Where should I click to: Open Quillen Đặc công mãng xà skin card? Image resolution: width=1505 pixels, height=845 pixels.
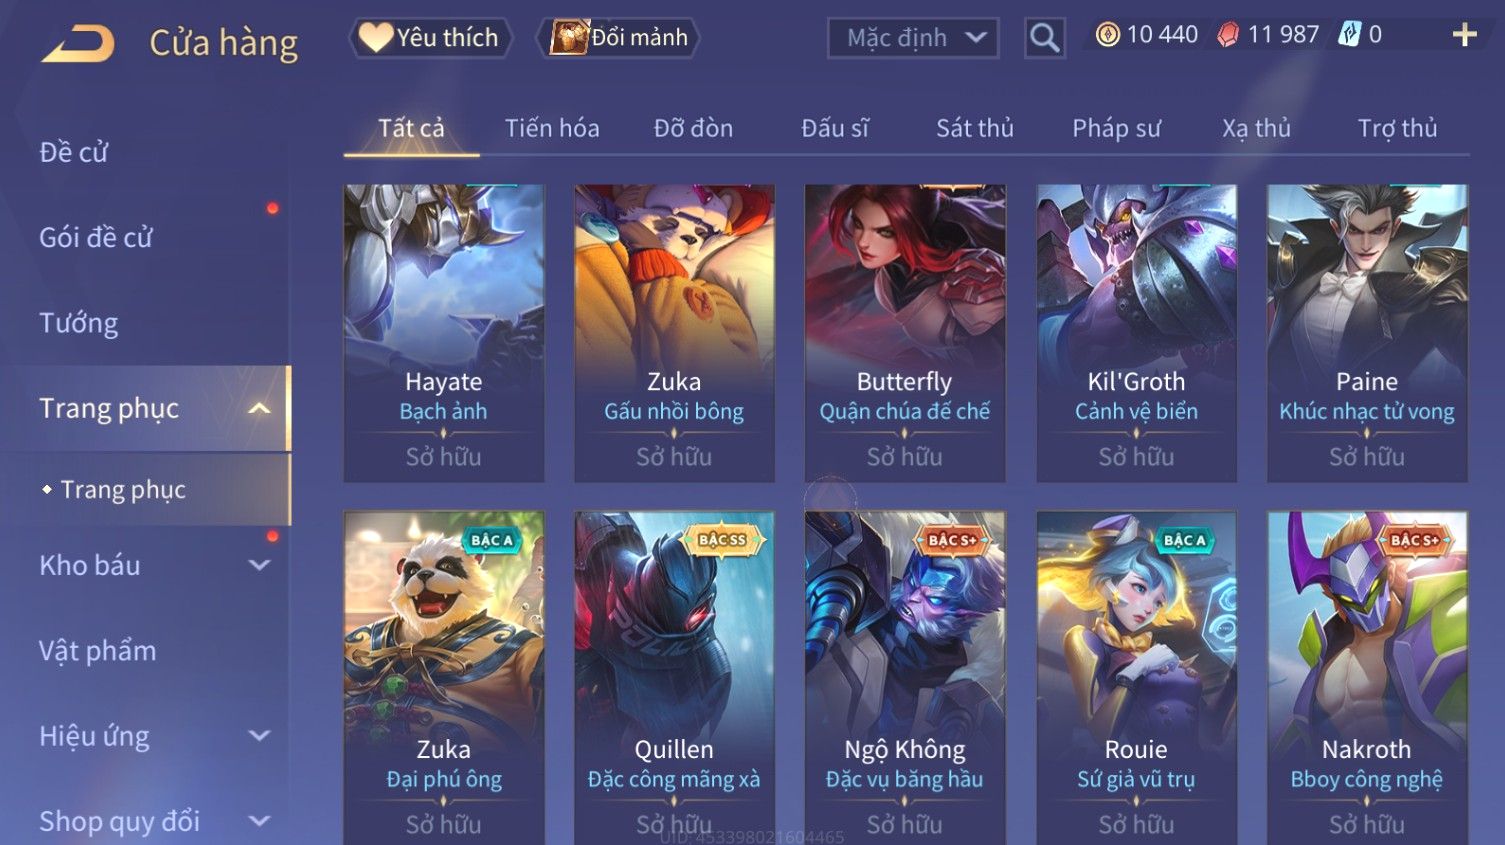[x=674, y=678]
